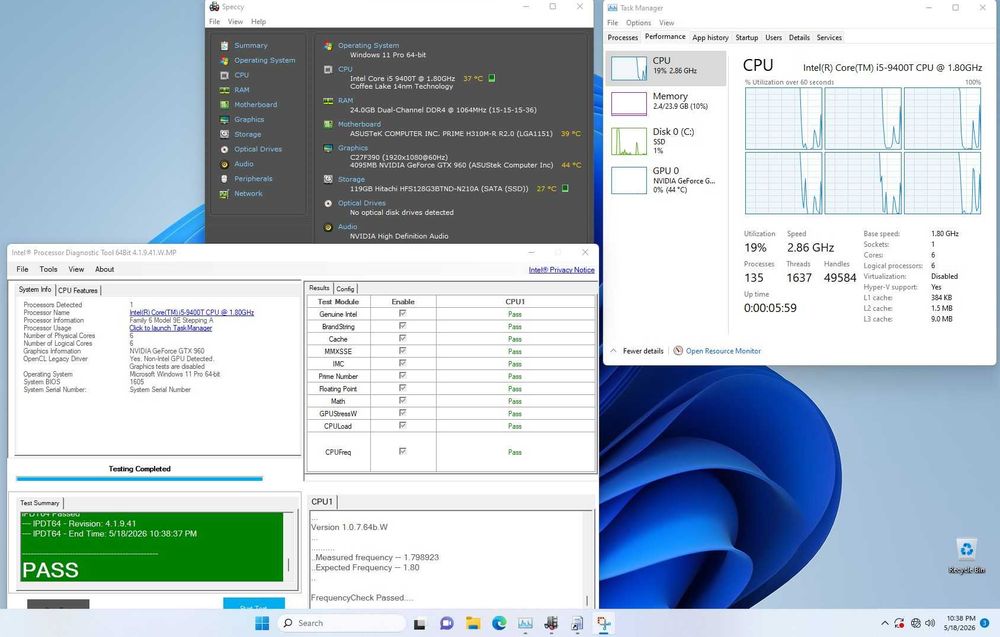Screen dimensions: 1000x637
Task: Open Options menu in Task Manager
Action: 638,23
